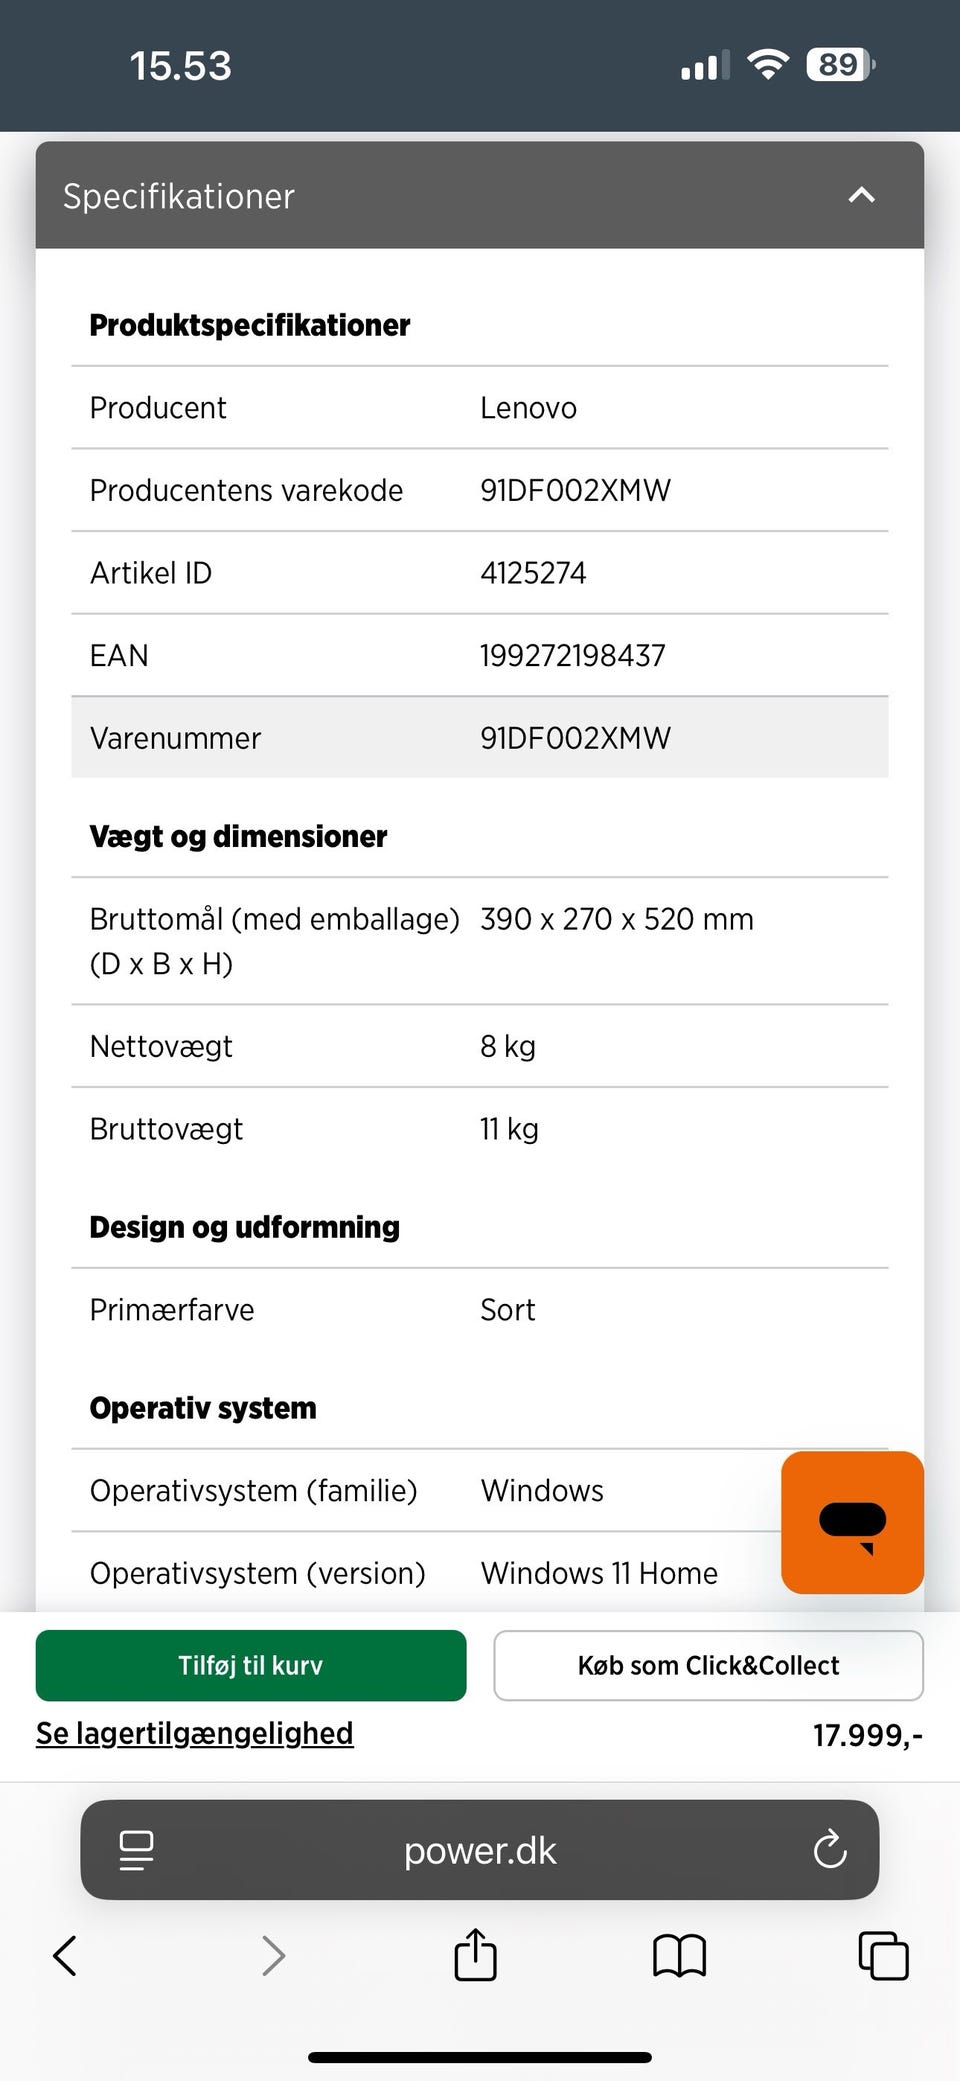The width and height of the screenshot is (960, 2081).
Task: Open Safari bookmarks book icon
Action: 679,1955
